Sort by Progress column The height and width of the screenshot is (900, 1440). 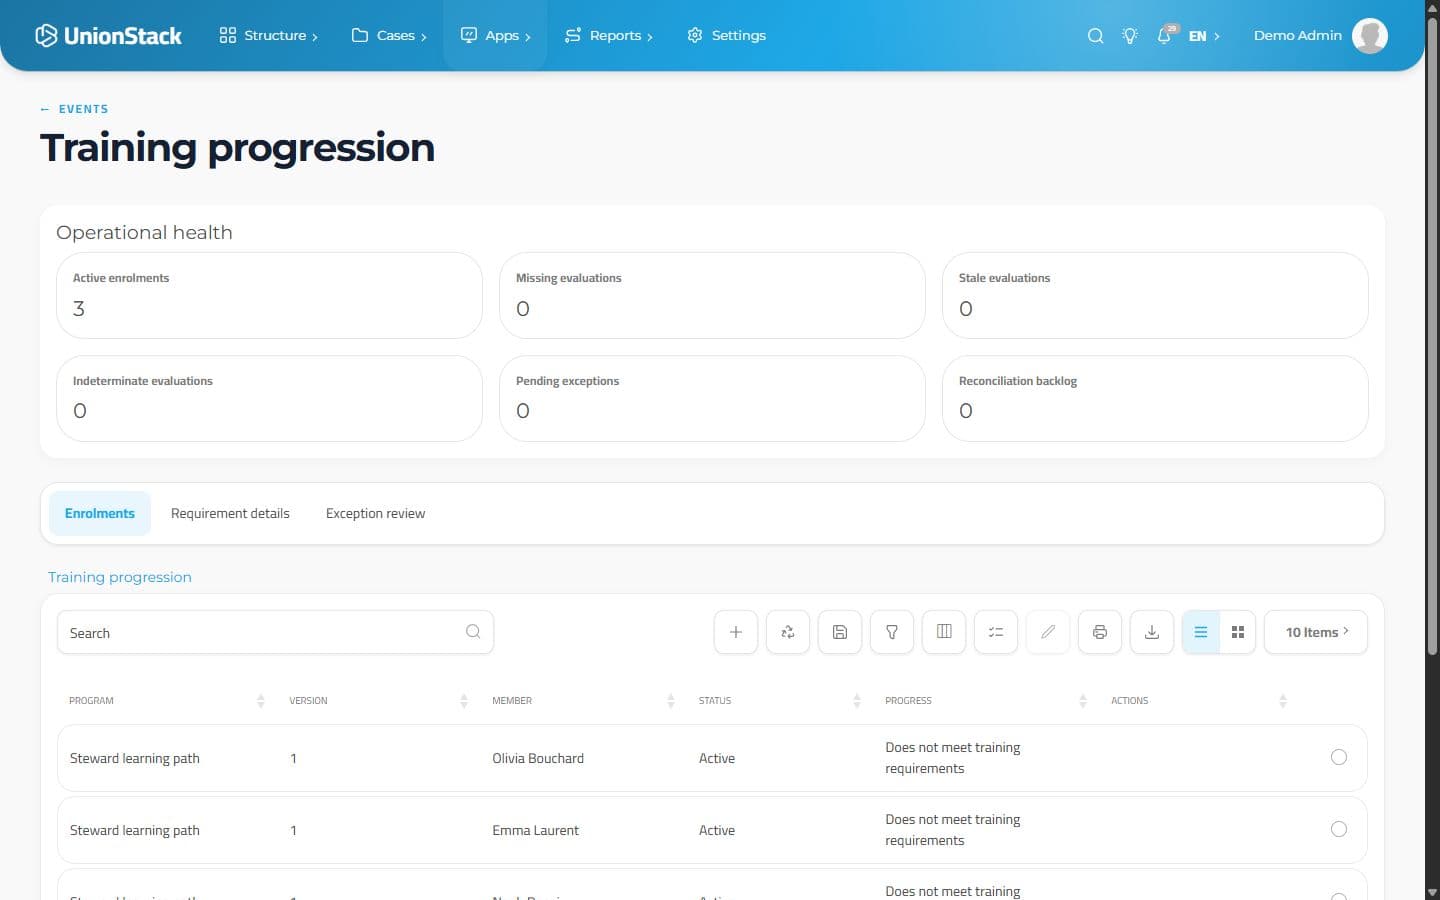tap(1083, 701)
